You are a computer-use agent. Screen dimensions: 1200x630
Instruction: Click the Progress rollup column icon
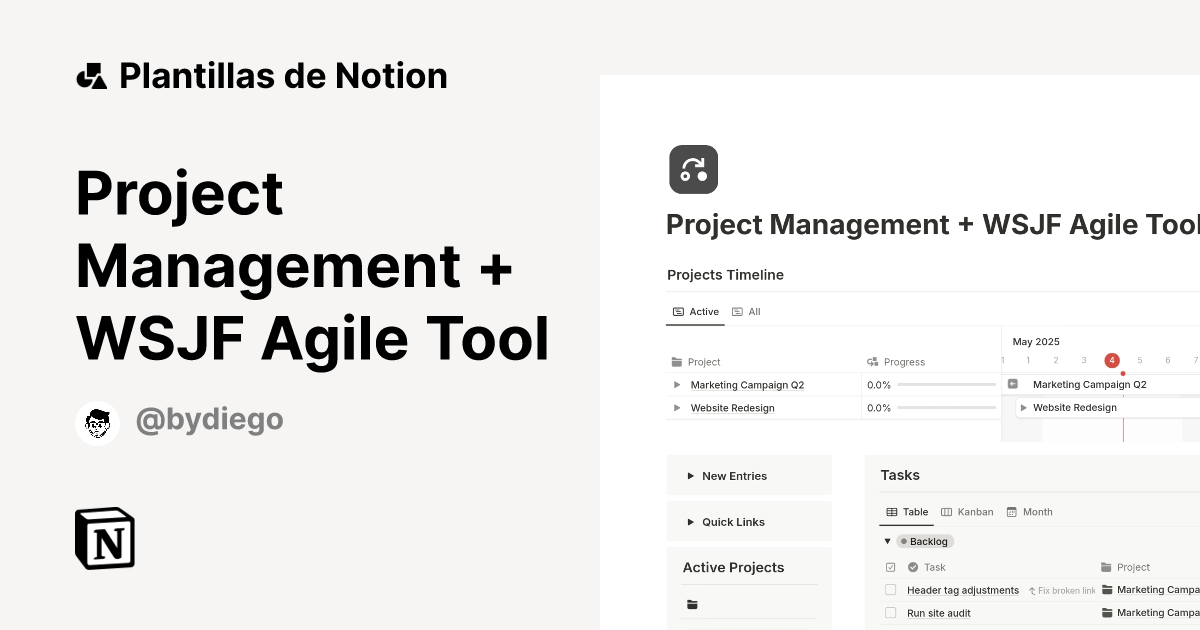pos(871,361)
